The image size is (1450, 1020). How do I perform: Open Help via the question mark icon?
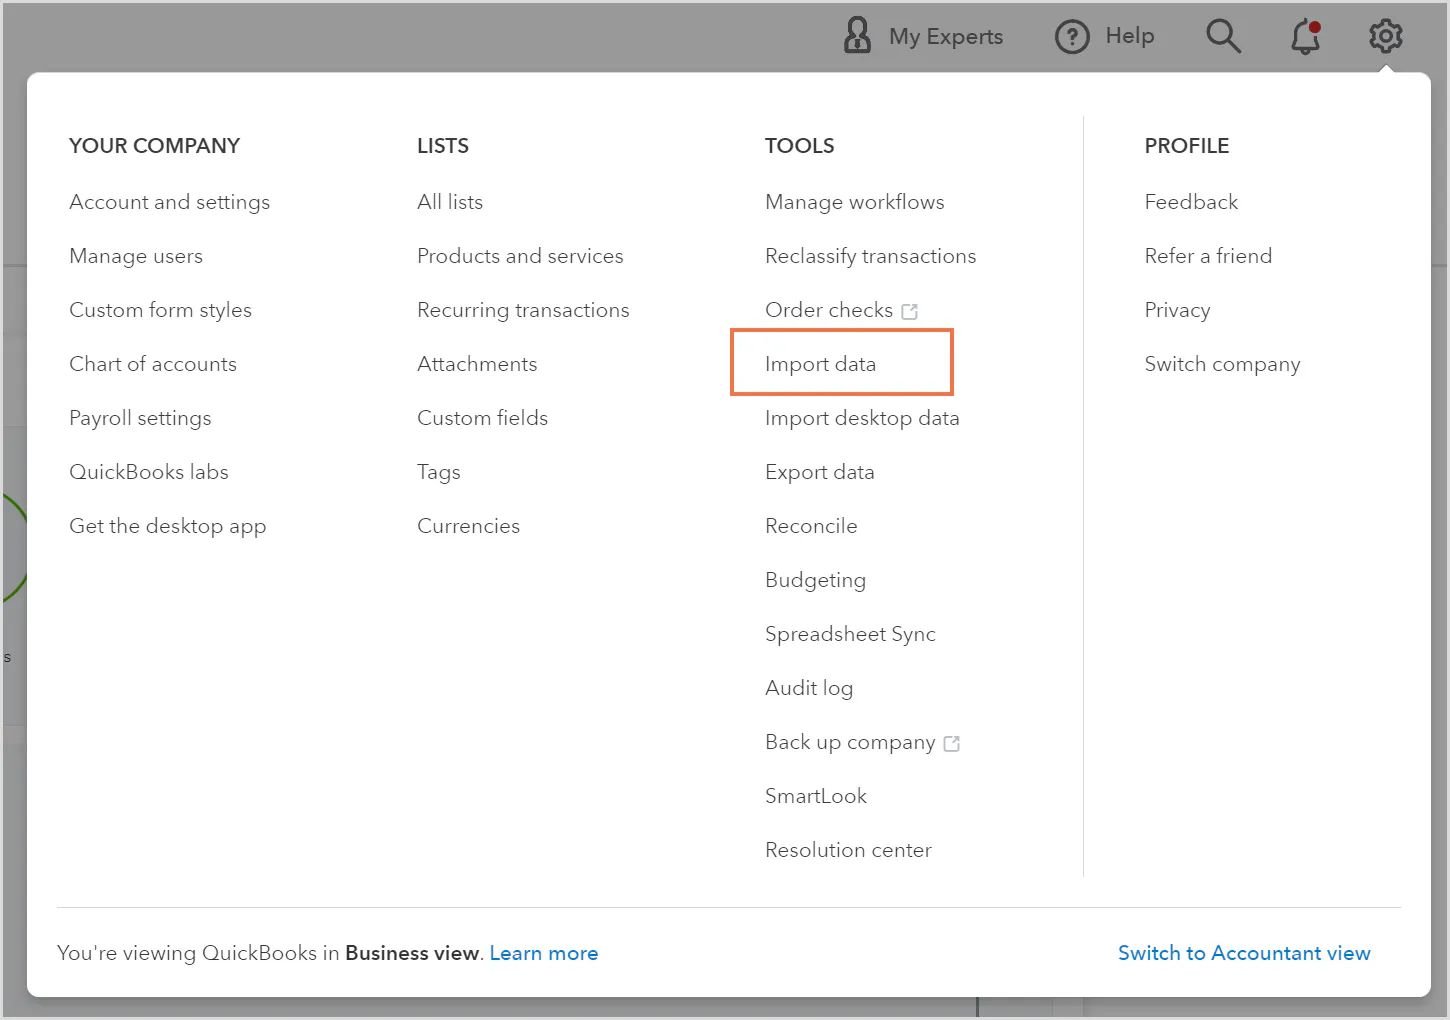(x=1072, y=36)
